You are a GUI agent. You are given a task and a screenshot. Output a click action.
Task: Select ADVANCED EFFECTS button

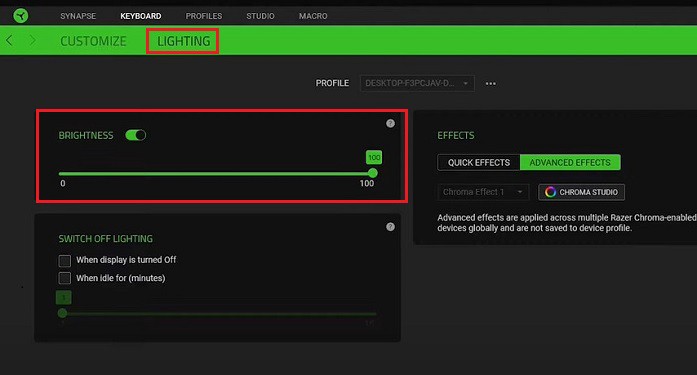[570, 163]
